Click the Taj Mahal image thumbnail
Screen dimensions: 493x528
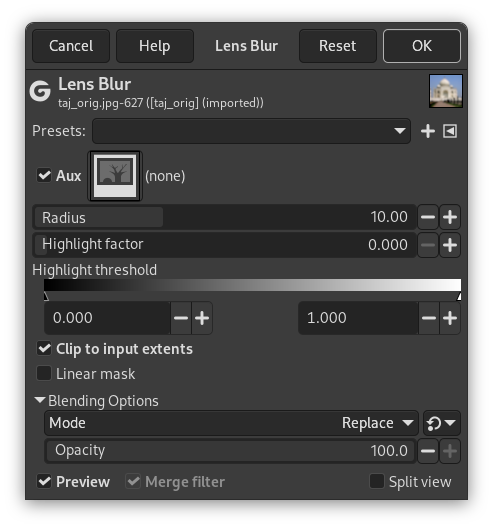coord(446,91)
